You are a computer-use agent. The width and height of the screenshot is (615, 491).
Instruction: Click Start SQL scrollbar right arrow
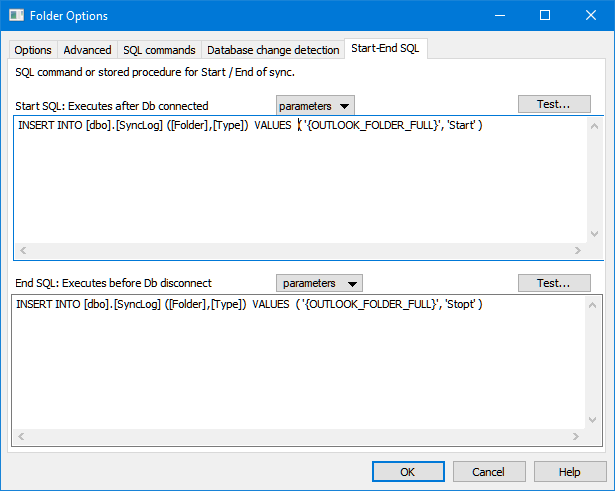click(x=576, y=251)
